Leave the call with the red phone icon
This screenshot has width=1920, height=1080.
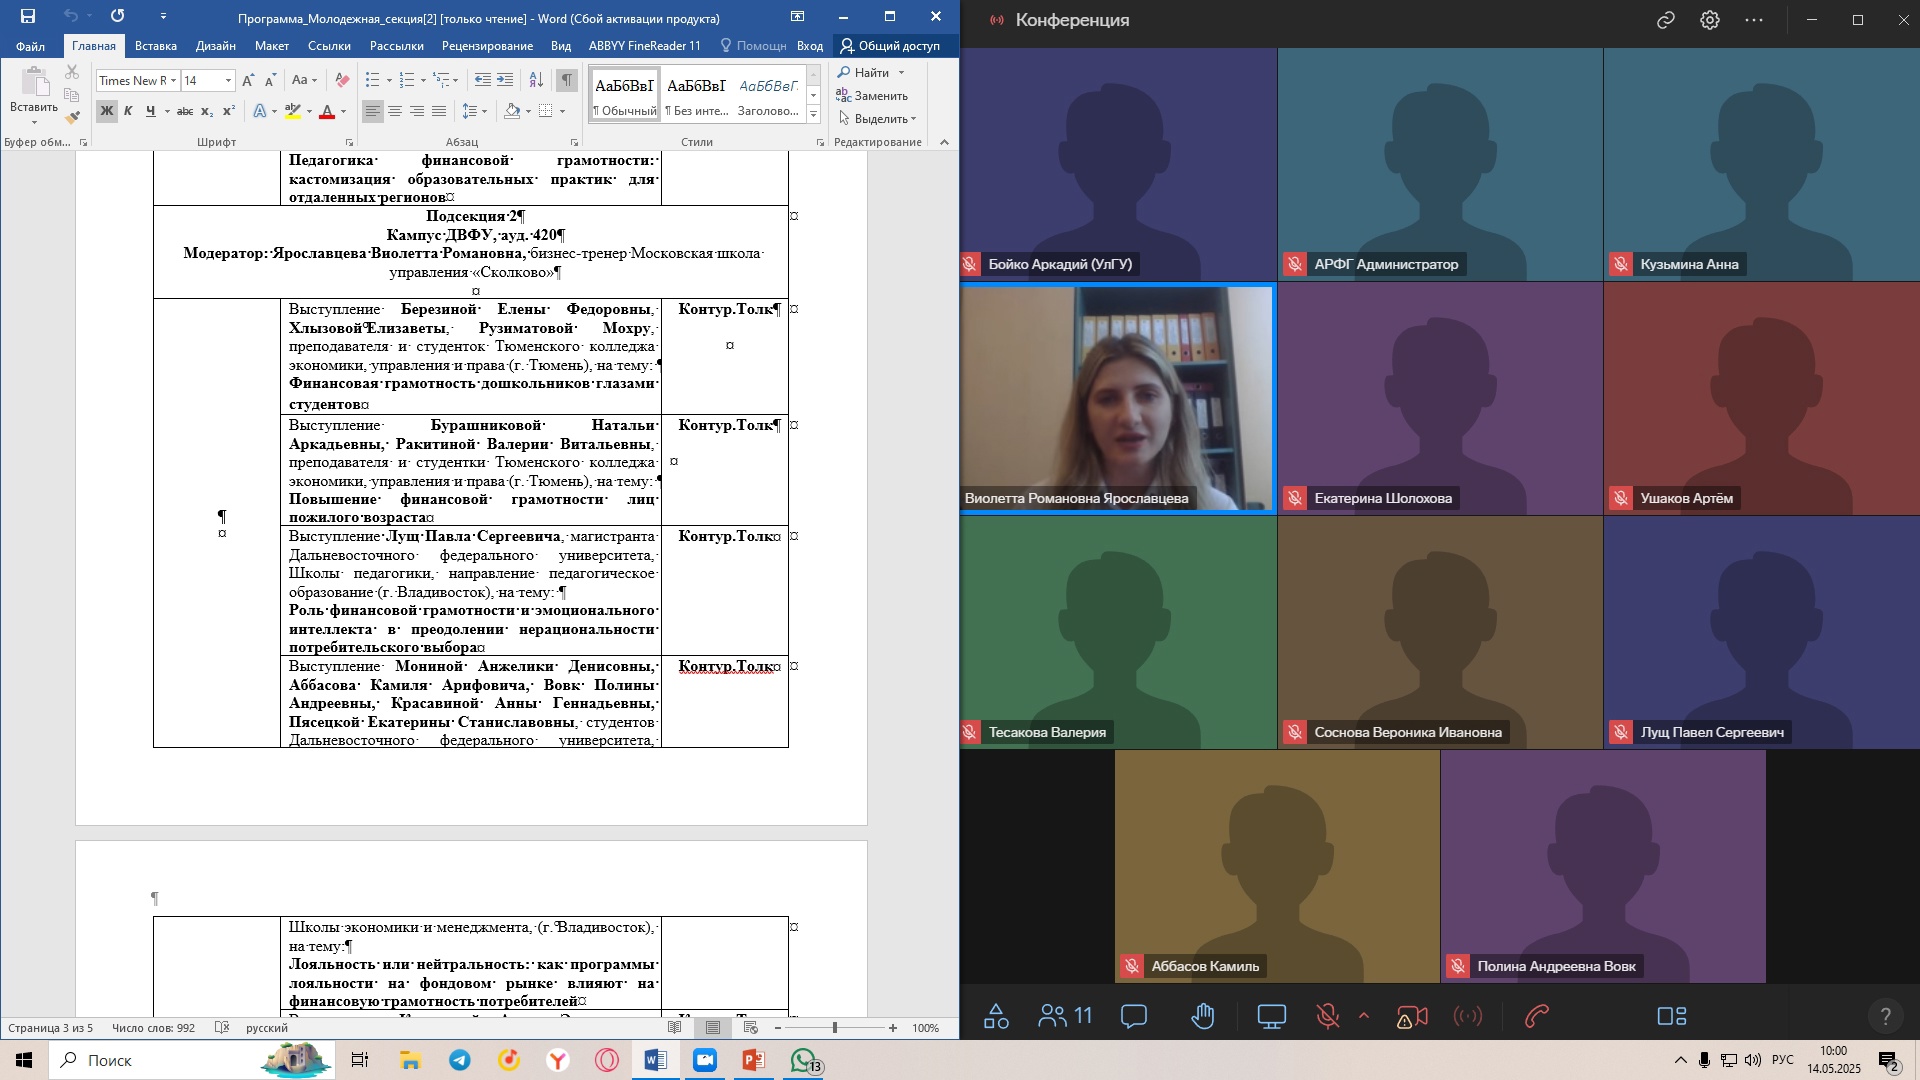(1537, 1016)
